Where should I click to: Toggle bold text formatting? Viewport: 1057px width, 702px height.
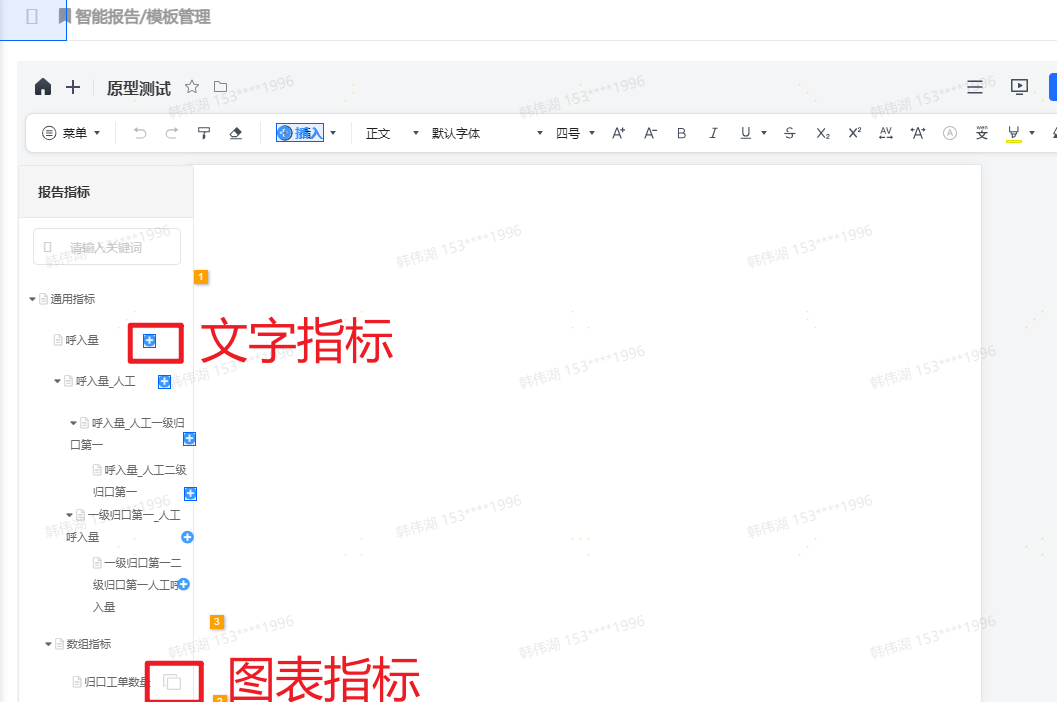coord(682,133)
